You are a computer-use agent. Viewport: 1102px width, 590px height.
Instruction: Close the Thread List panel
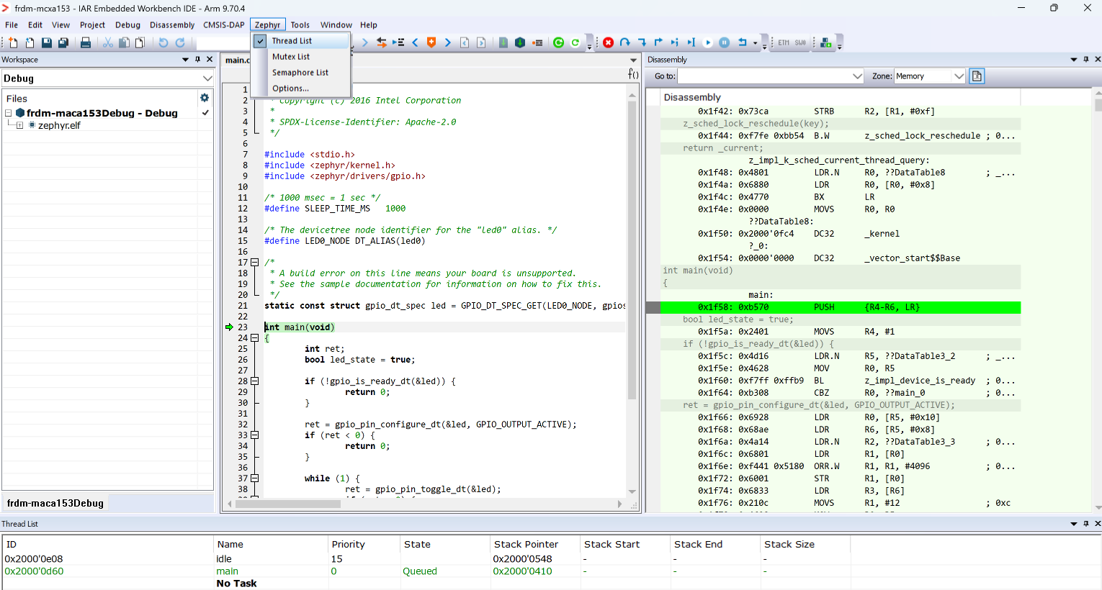coord(1097,524)
